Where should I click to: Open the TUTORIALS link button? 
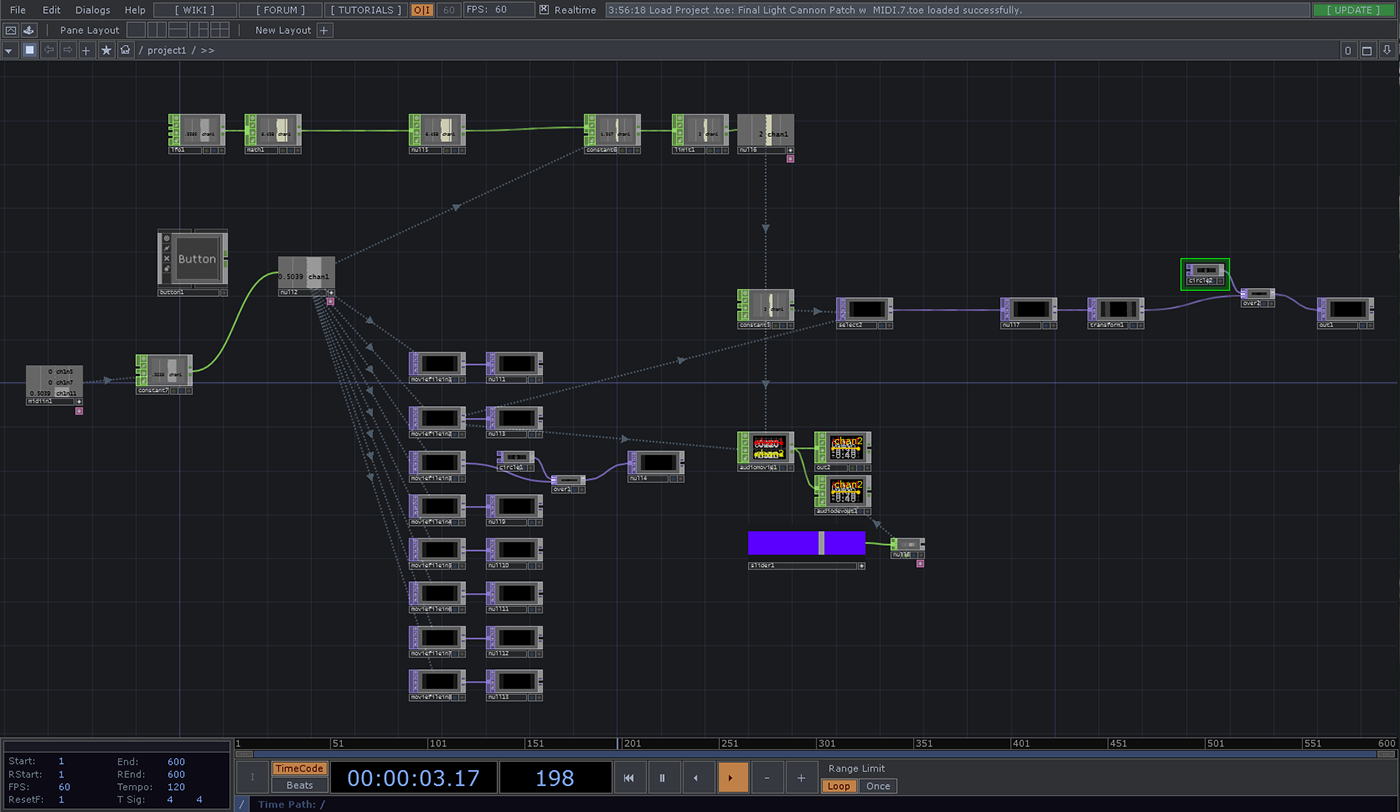point(366,10)
